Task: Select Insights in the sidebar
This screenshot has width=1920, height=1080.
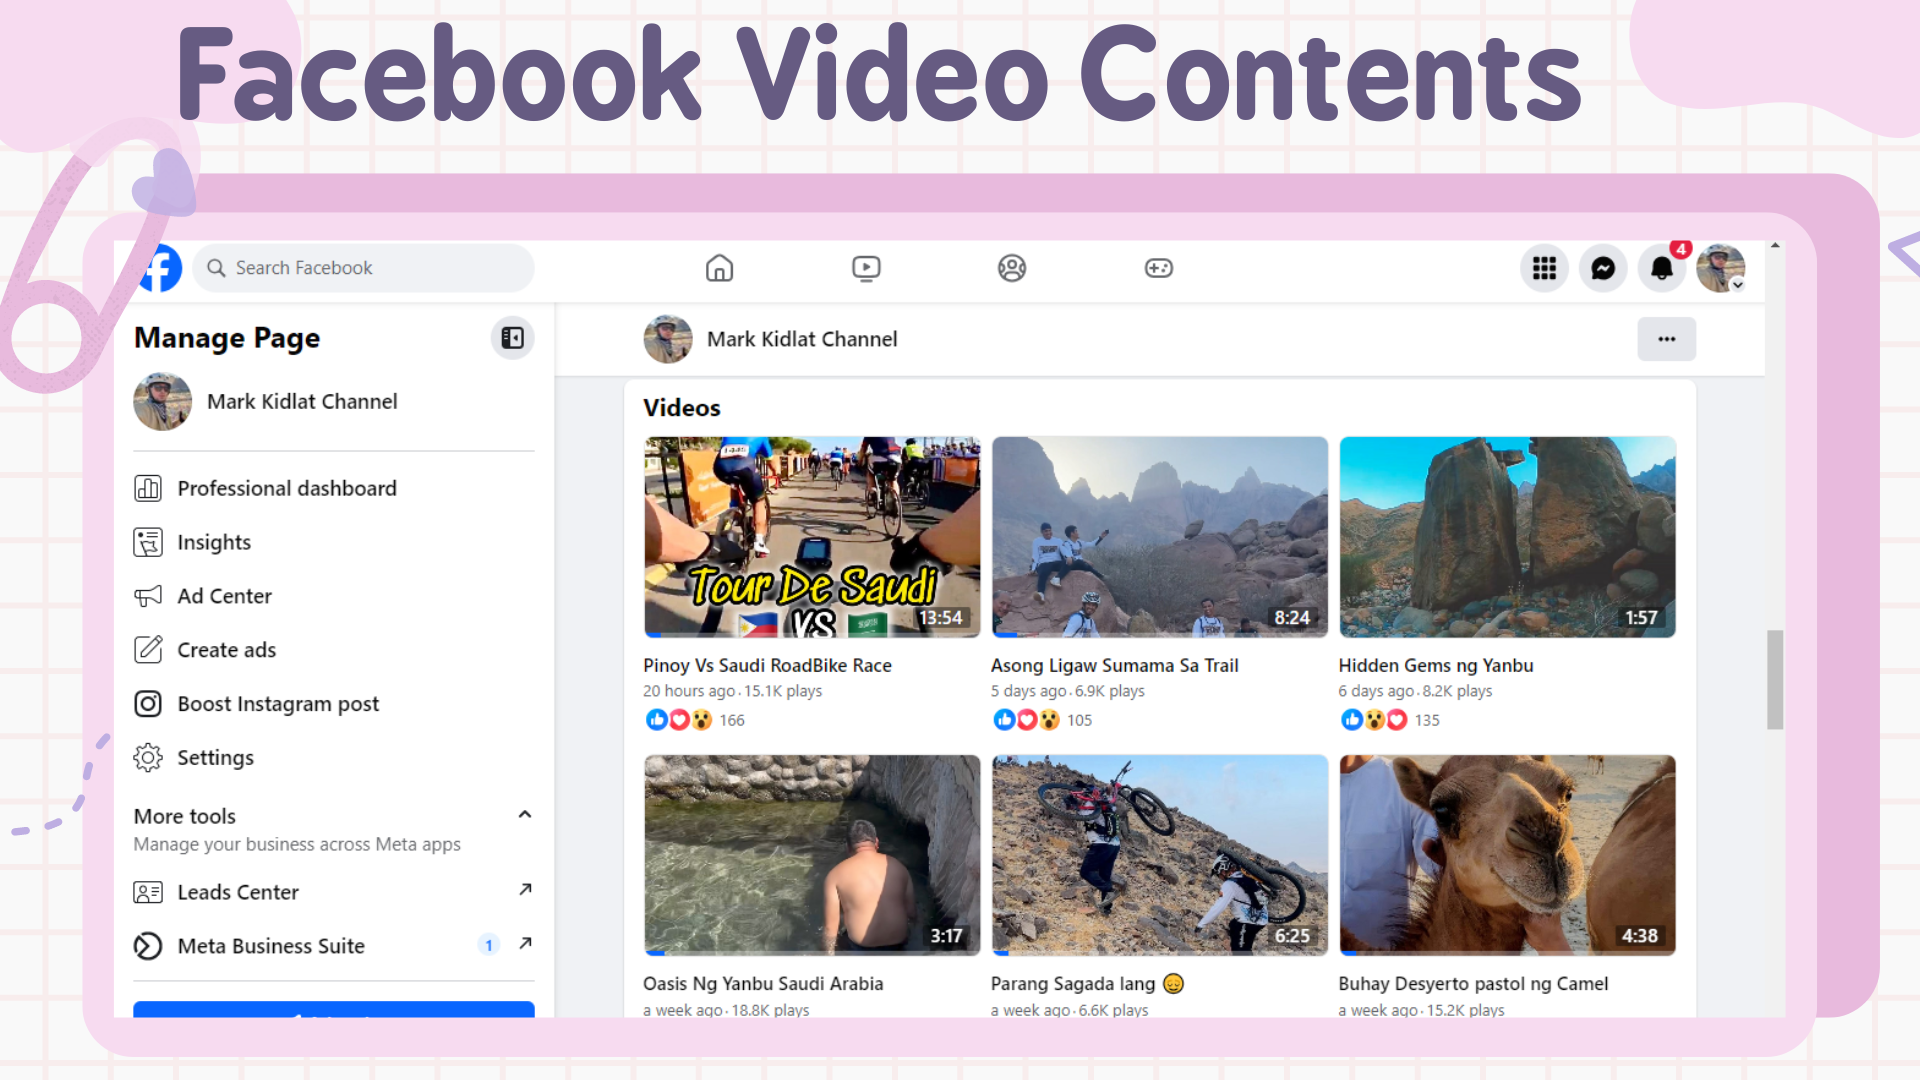Action: [x=213, y=542]
